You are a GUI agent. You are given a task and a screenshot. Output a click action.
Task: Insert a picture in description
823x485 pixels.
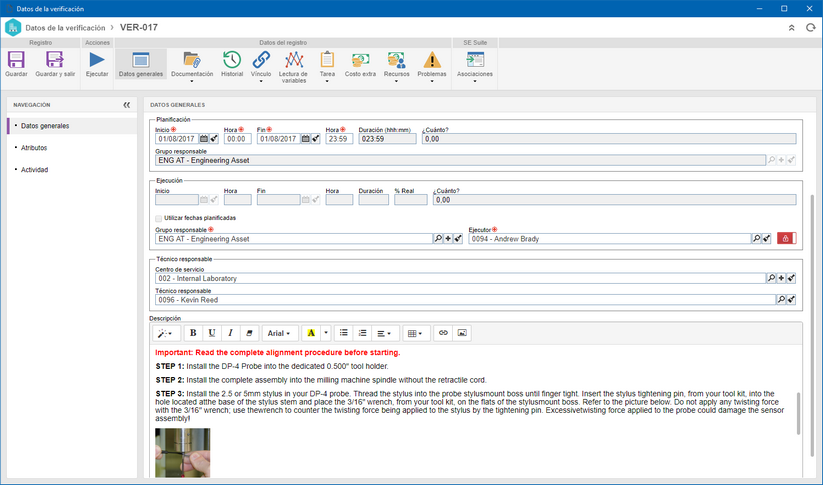tap(462, 333)
